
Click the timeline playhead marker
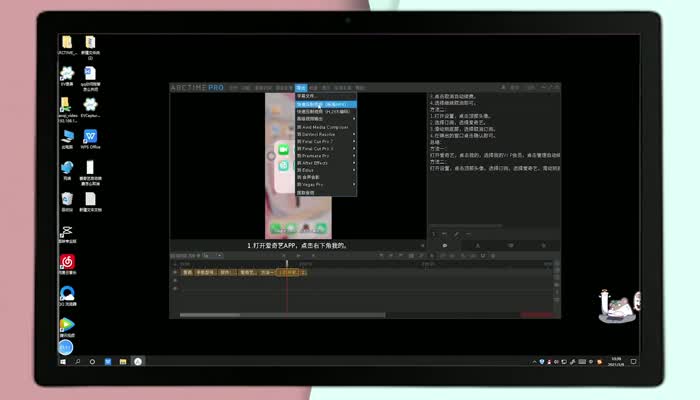287,264
